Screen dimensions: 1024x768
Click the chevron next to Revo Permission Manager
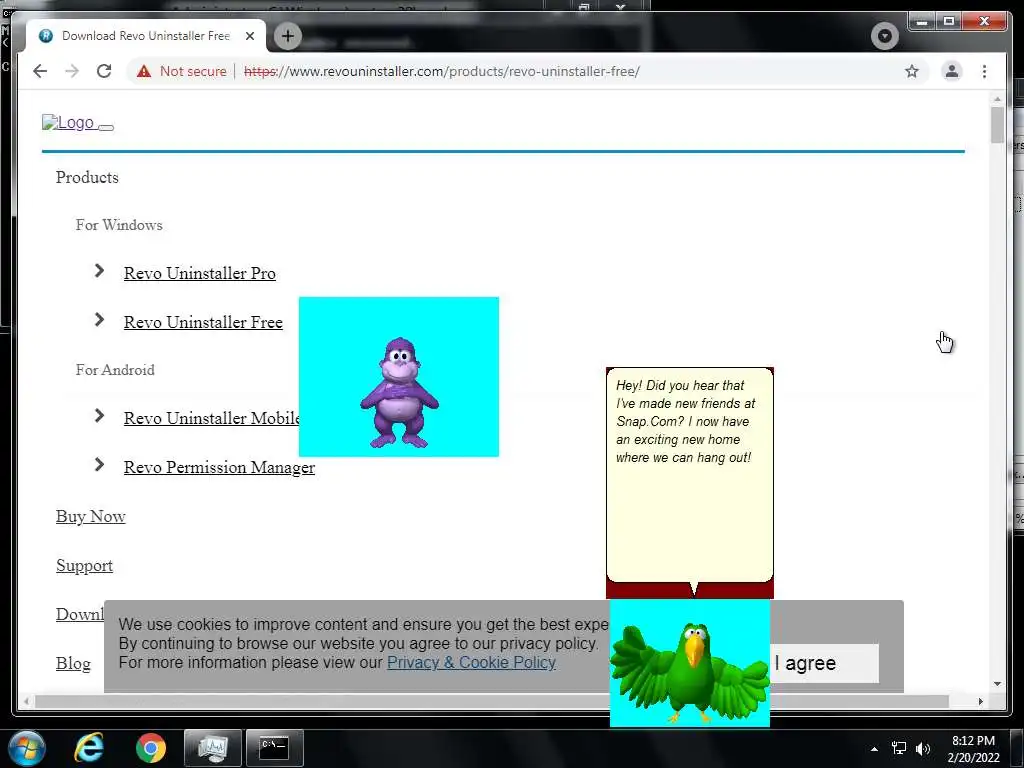pos(99,464)
